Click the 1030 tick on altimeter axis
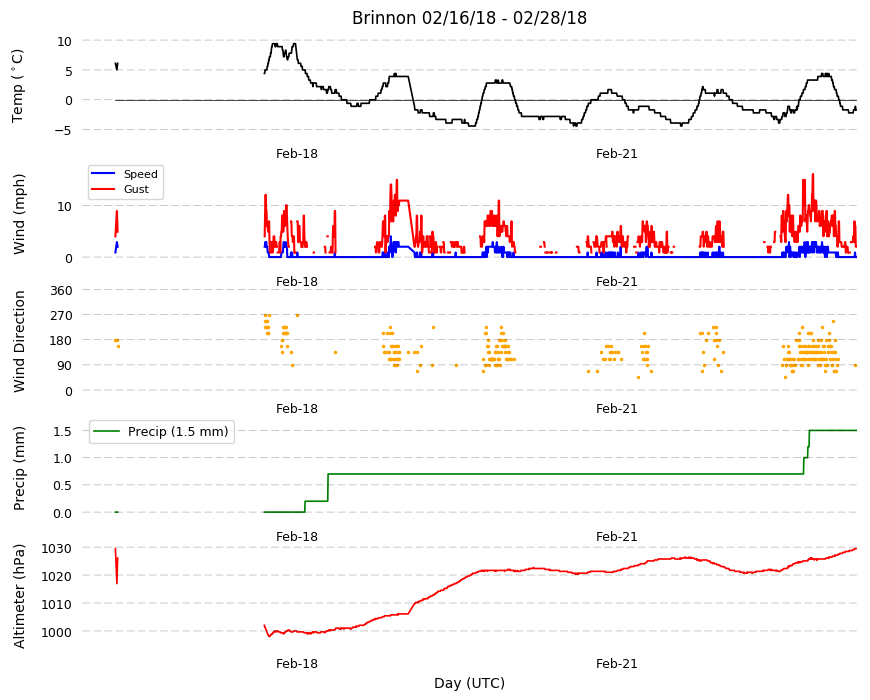 pyautogui.click(x=57, y=548)
